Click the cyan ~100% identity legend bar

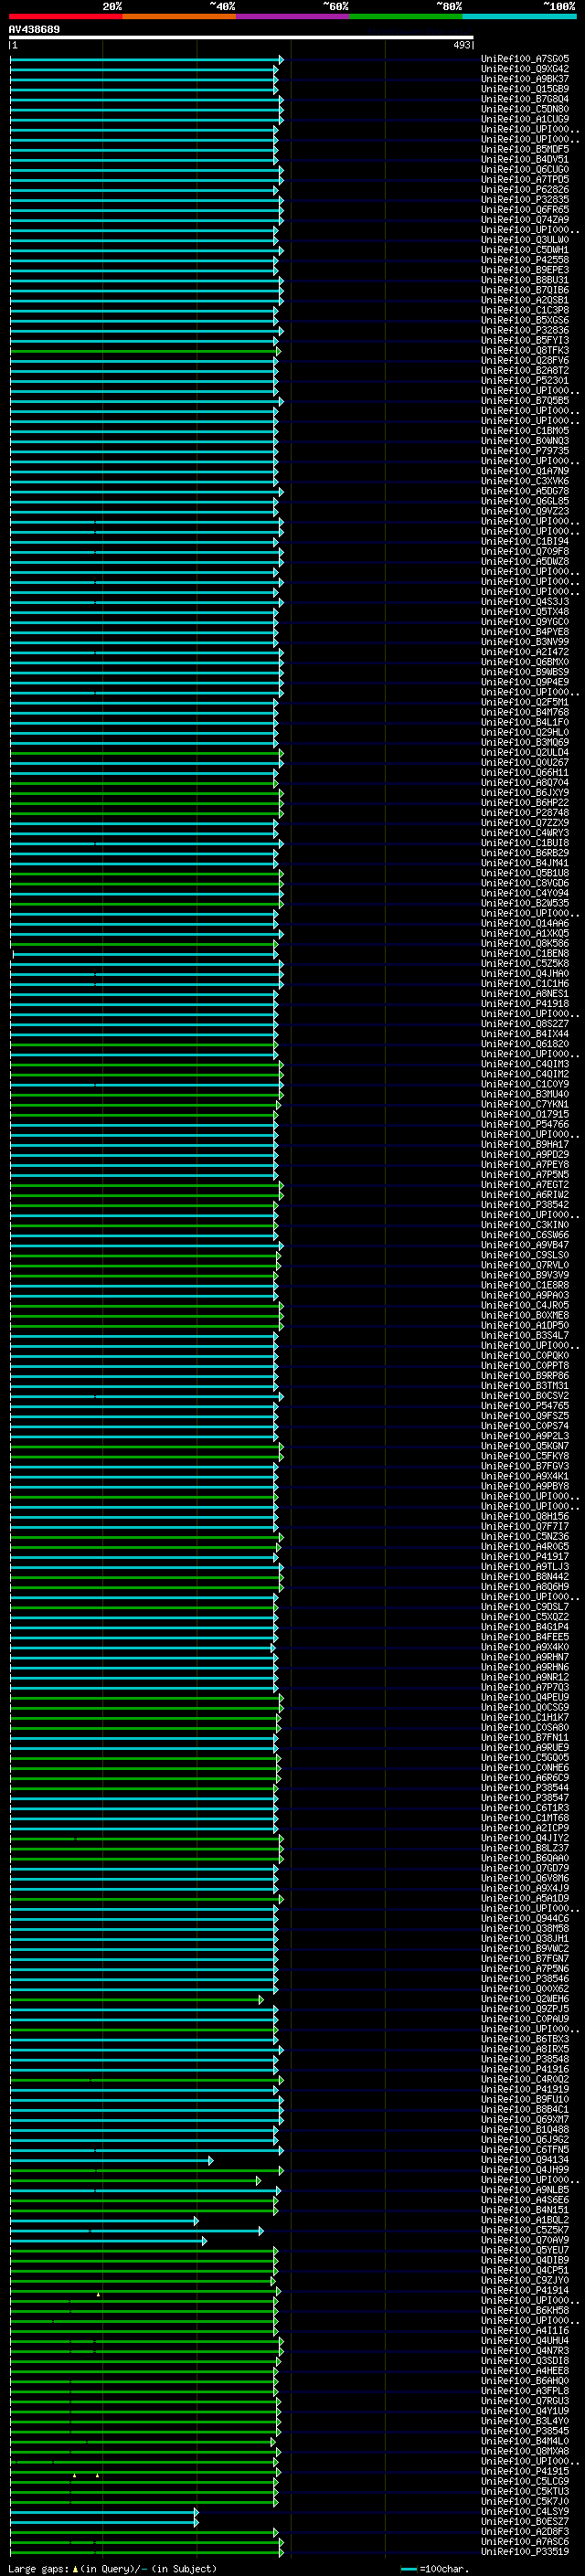click(519, 16)
